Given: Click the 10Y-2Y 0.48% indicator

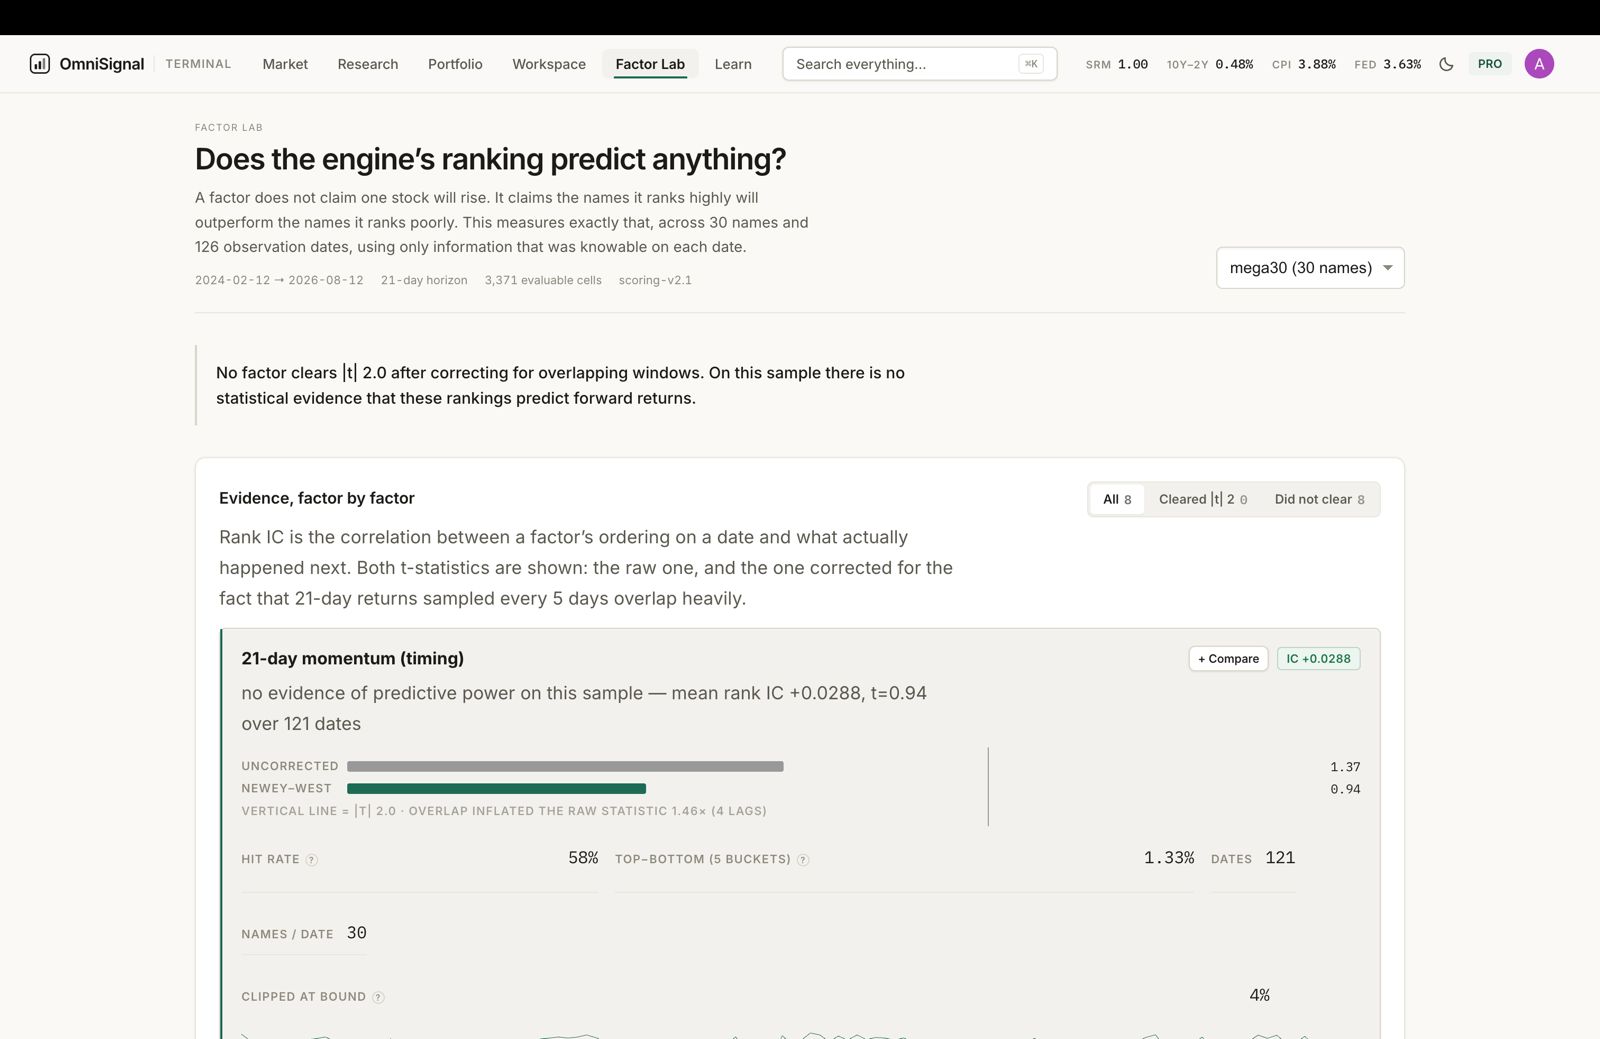Looking at the screenshot, I should tap(1210, 64).
